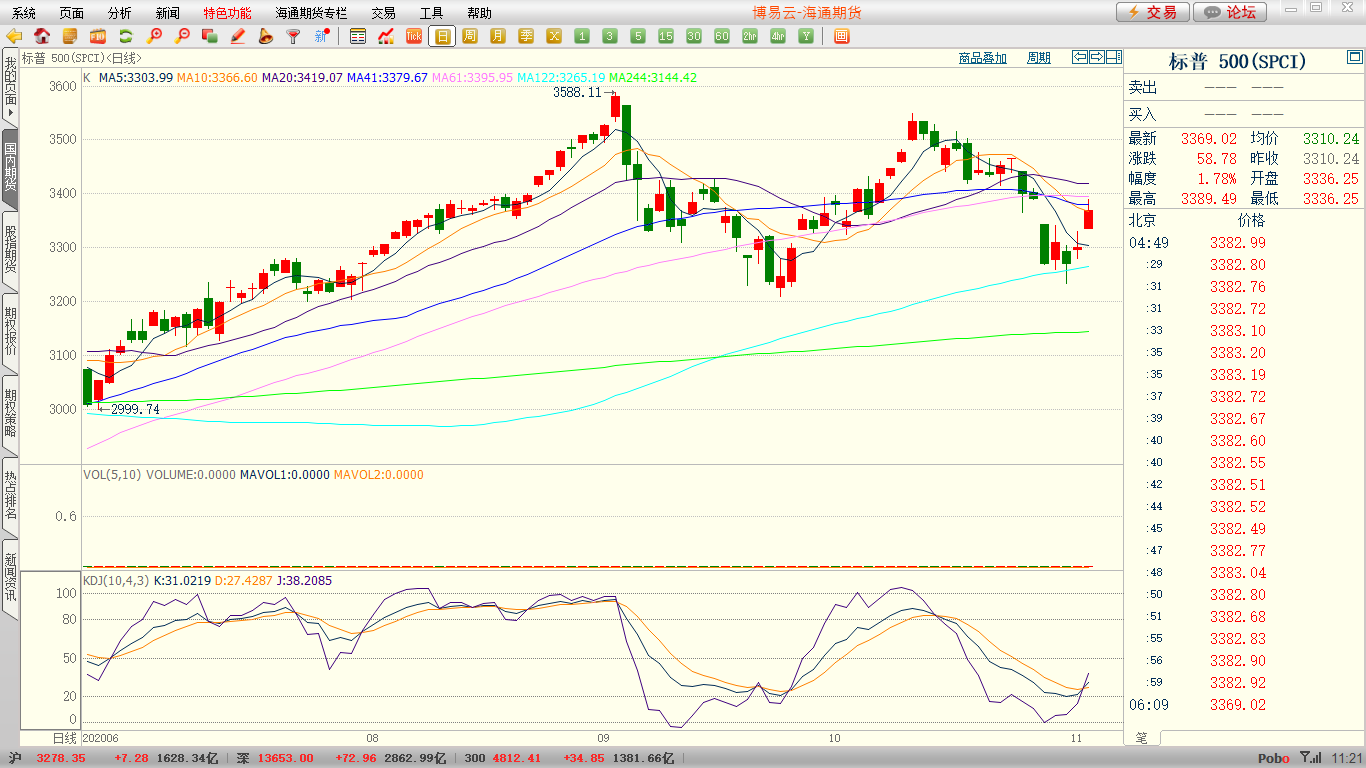Open the 页面 menu
The width and height of the screenshot is (1366, 768).
[72, 13]
